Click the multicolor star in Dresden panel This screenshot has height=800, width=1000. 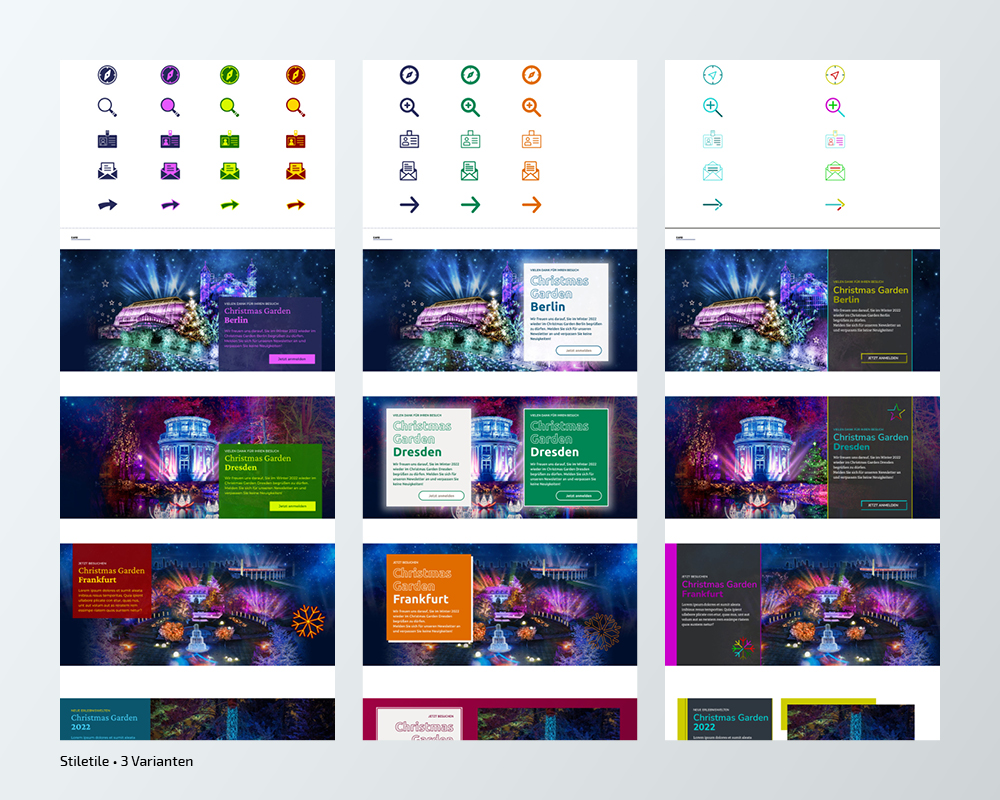point(896,413)
